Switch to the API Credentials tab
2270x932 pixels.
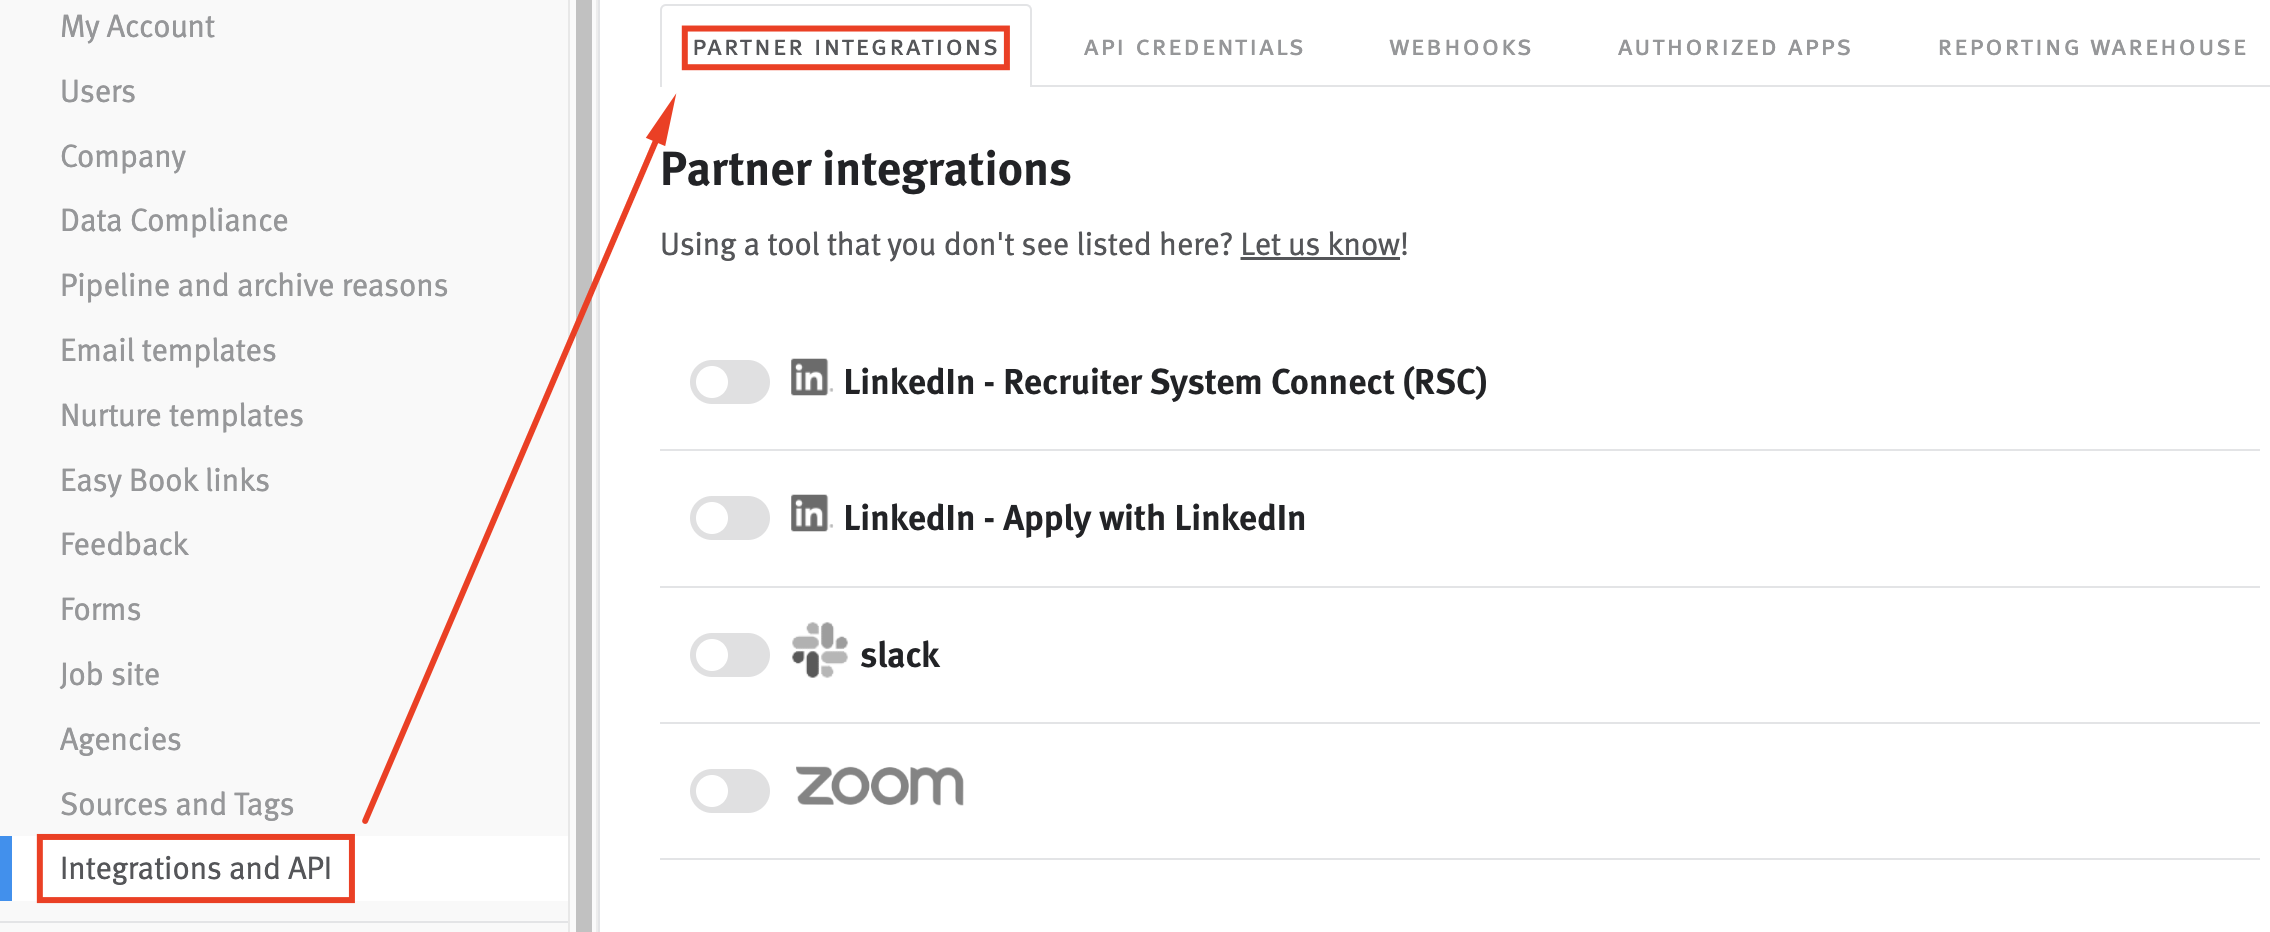(1194, 46)
